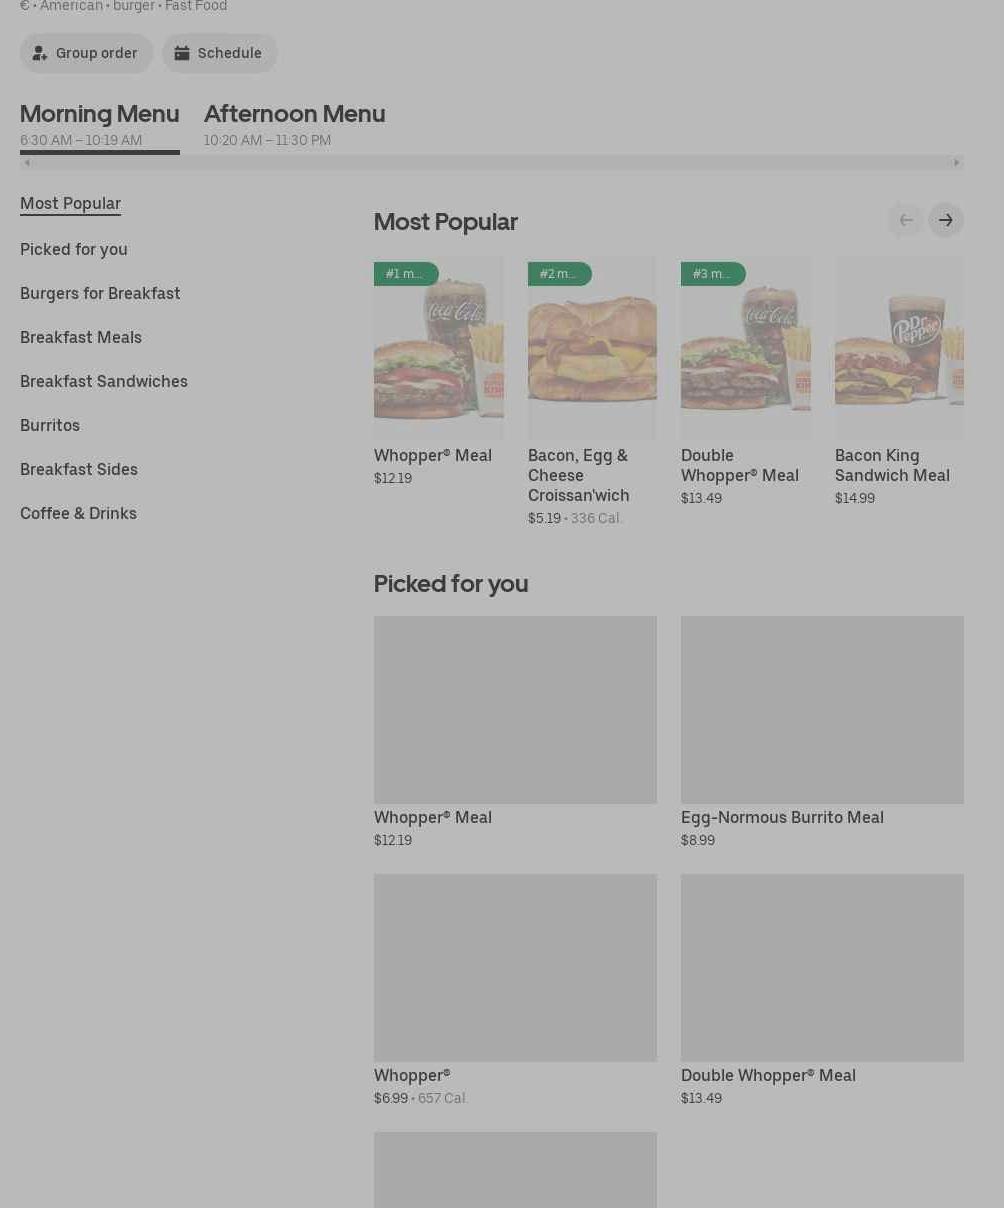Click left arrow of menu scrollbar
The height and width of the screenshot is (1208, 1004).
(27, 162)
